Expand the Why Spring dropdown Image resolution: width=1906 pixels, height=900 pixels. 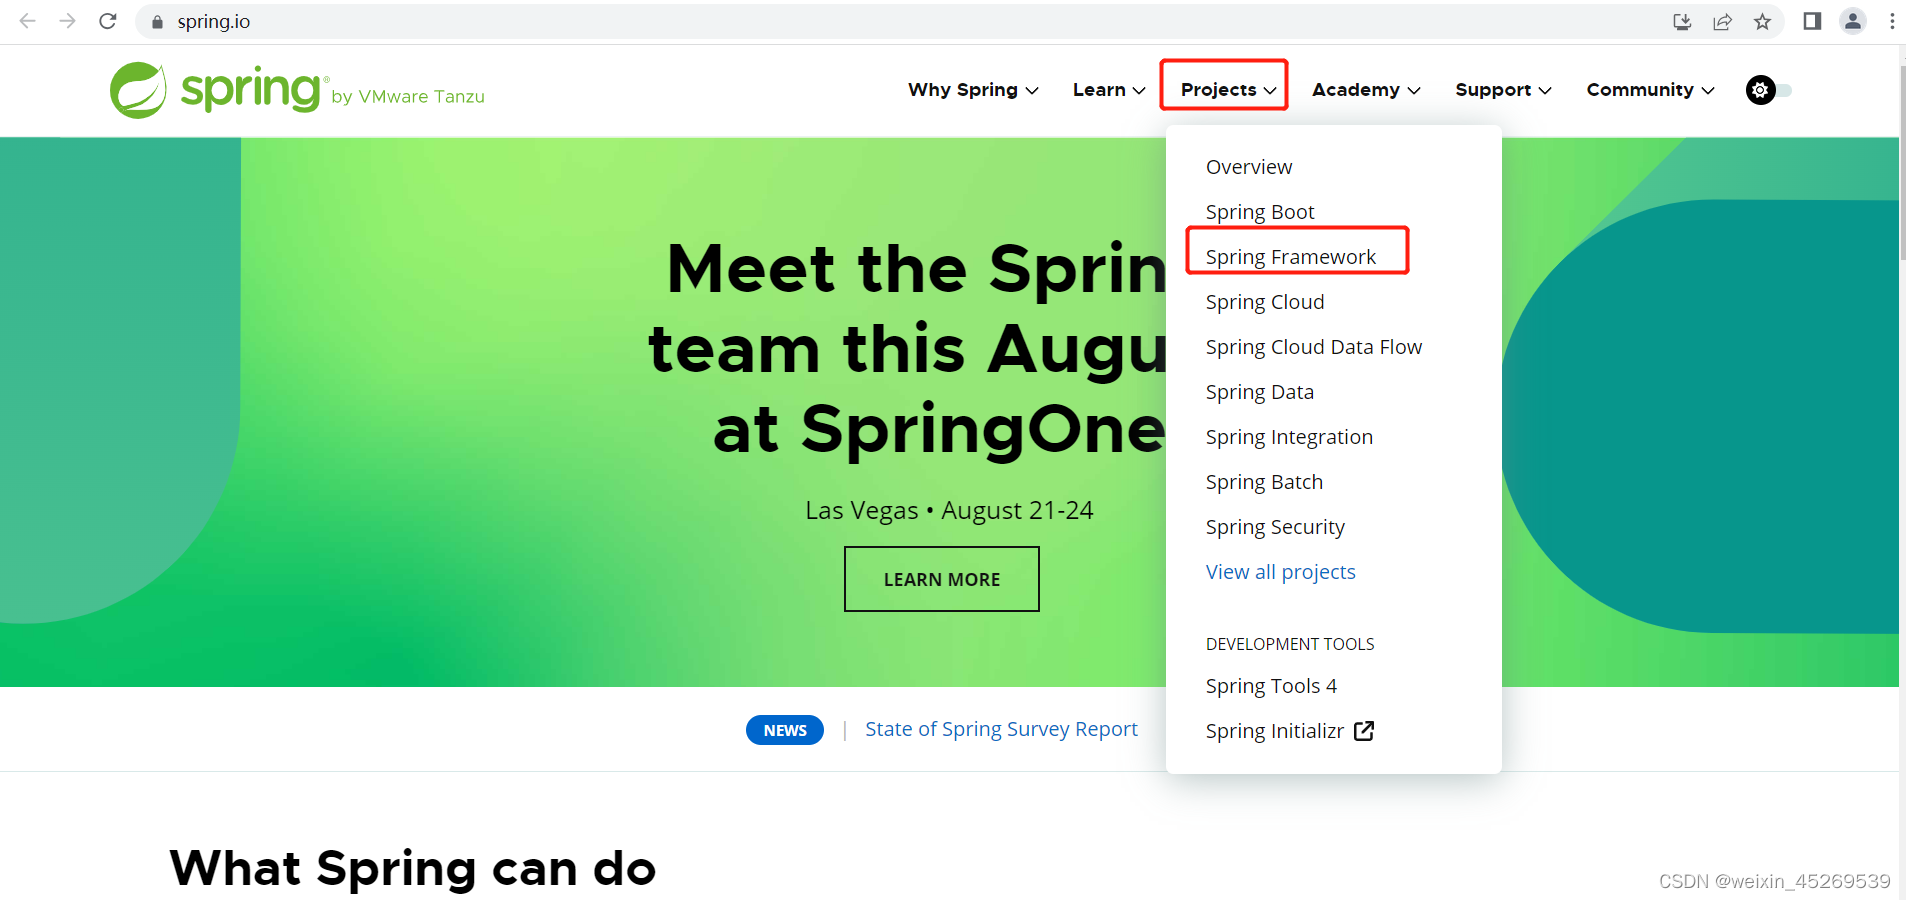click(x=972, y=90)
